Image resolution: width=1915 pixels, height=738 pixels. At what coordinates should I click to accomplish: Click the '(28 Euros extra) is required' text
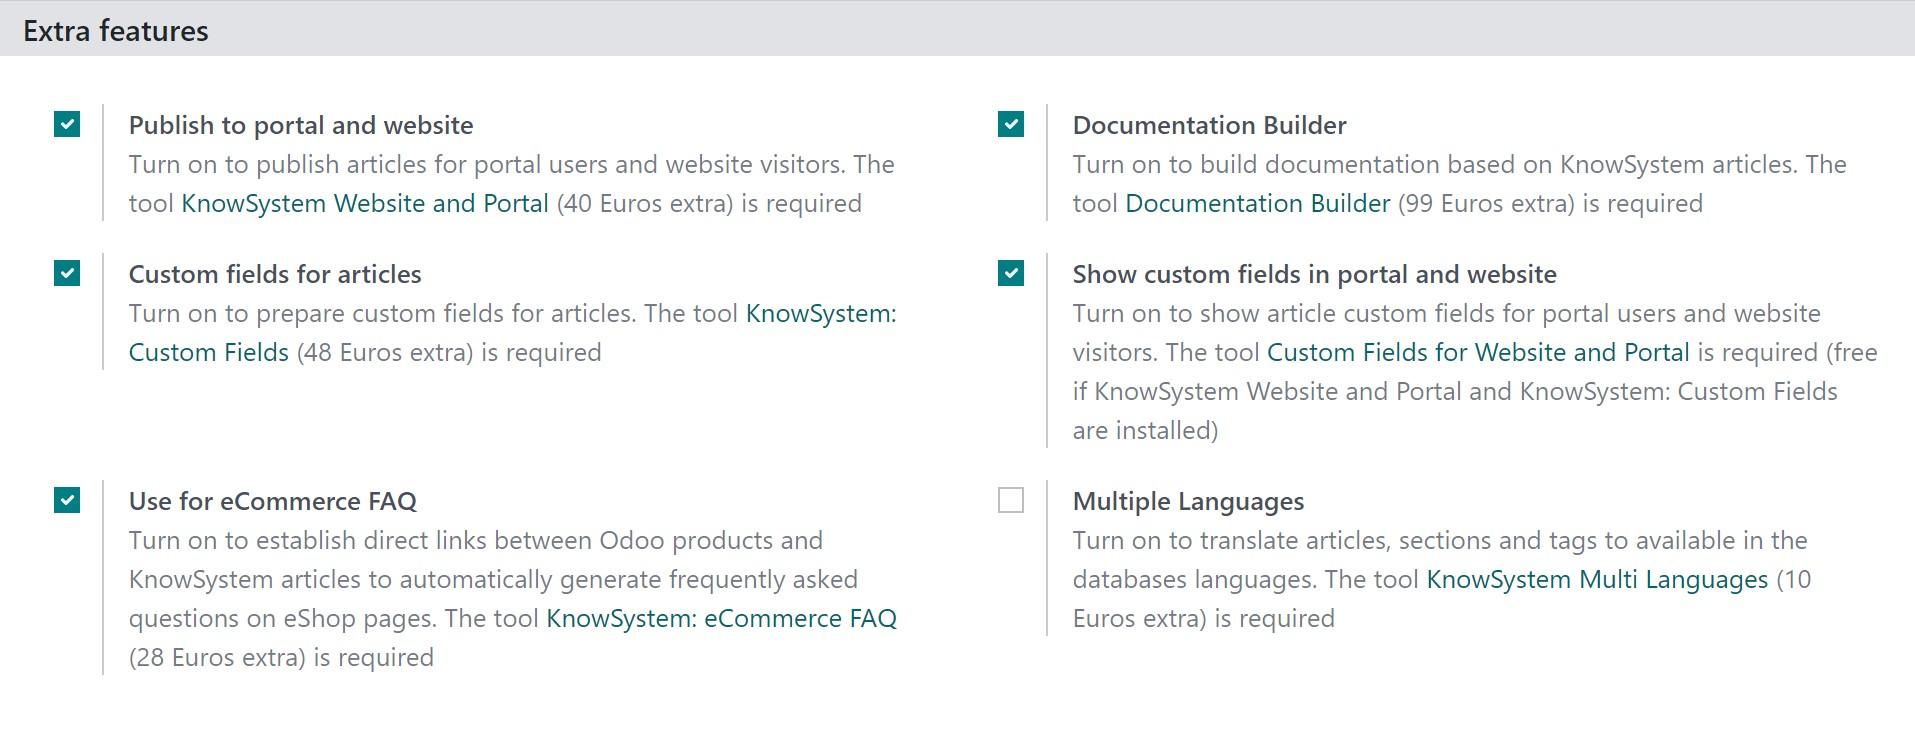coord(281,657)
